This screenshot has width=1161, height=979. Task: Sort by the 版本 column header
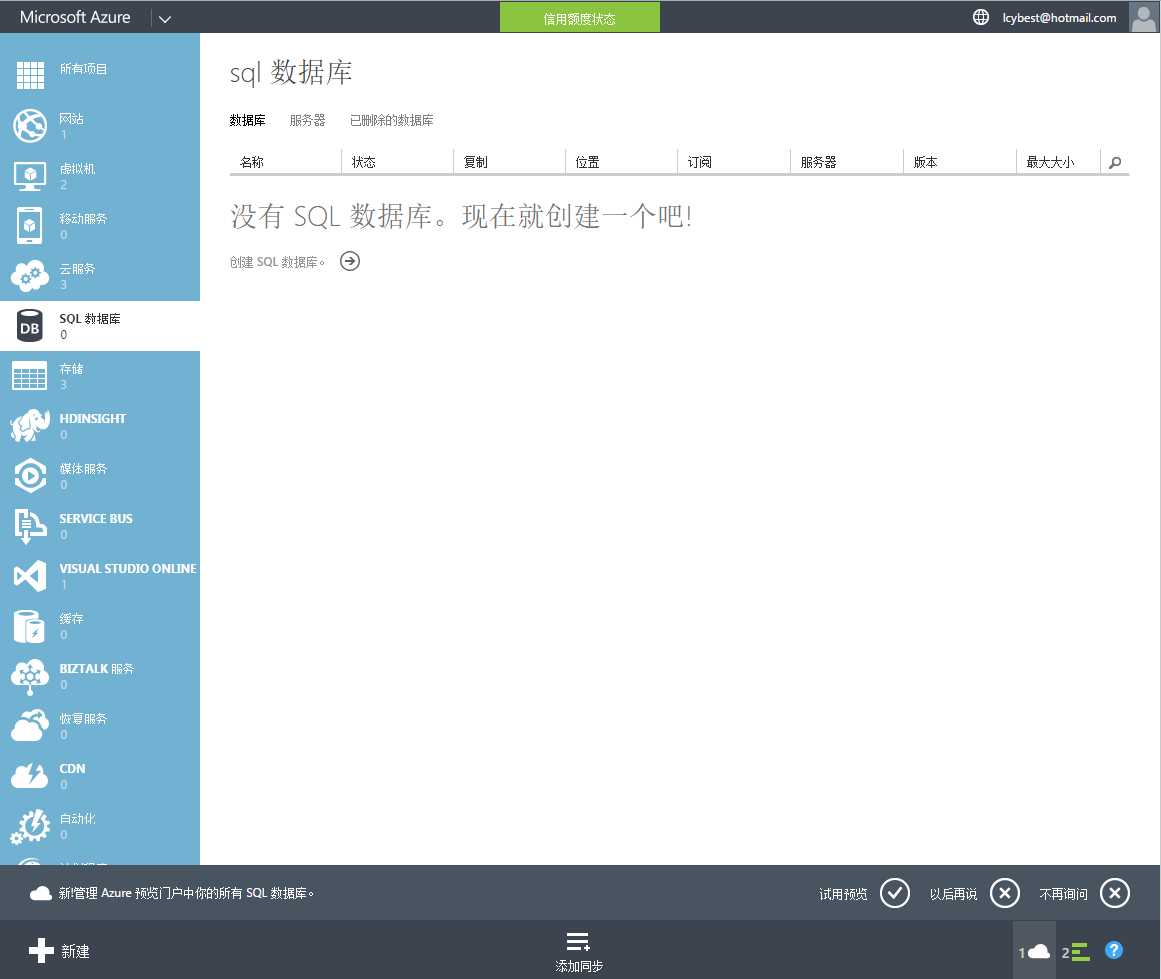point(926,162)
